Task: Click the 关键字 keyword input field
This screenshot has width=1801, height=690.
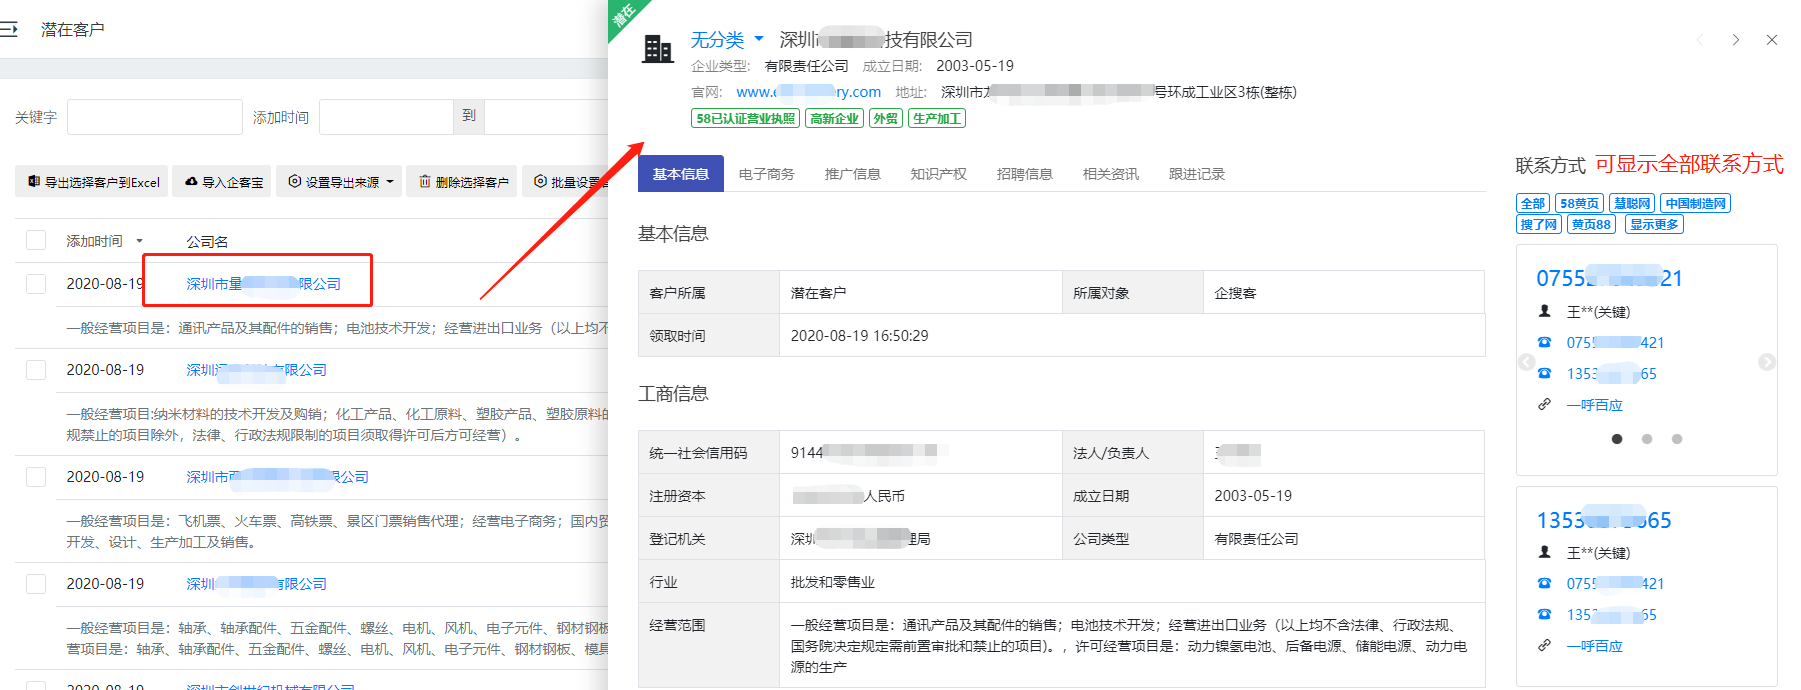Action: pyautogui.click(x=154, y=117)
